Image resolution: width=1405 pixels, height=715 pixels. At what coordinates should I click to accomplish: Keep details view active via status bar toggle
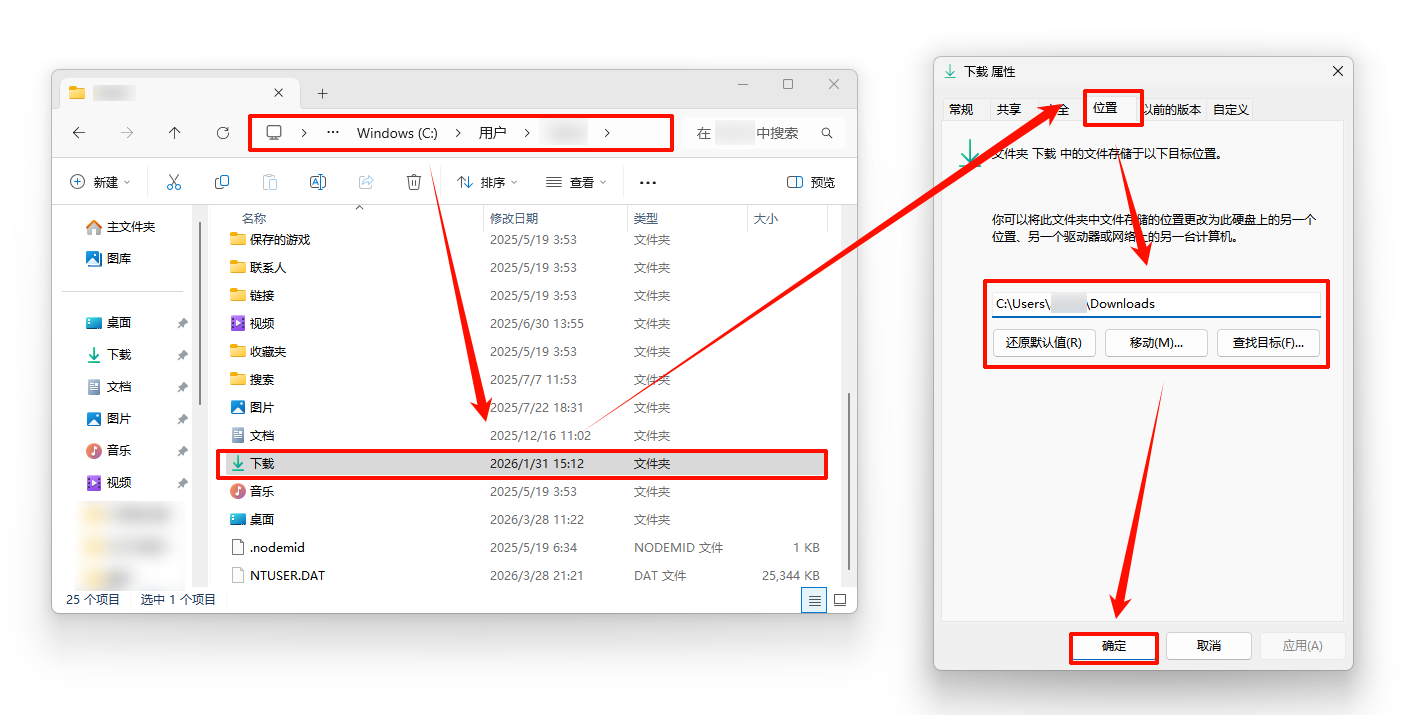pos(814,599)
